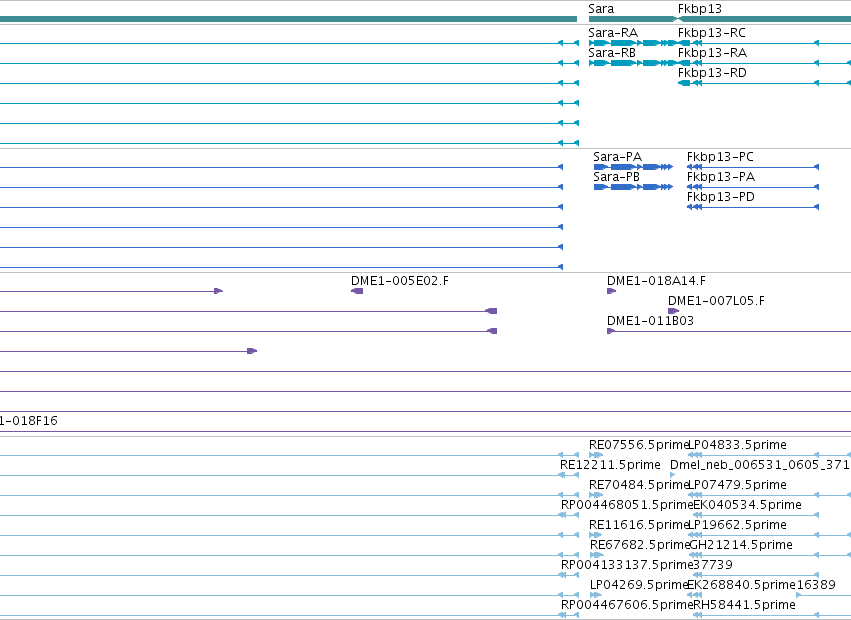This screenshot has width=851, height=620.
Task: Select the LP07479.5prime EST label
Action: (738, 485)
